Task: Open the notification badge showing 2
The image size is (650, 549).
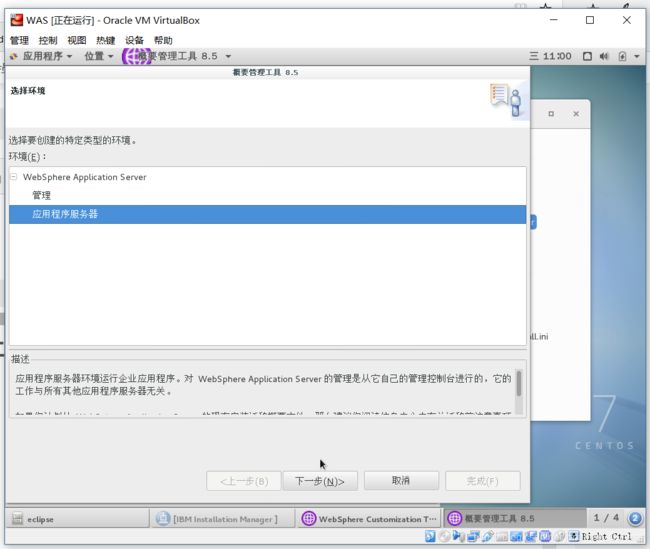Action: [635, 518]
